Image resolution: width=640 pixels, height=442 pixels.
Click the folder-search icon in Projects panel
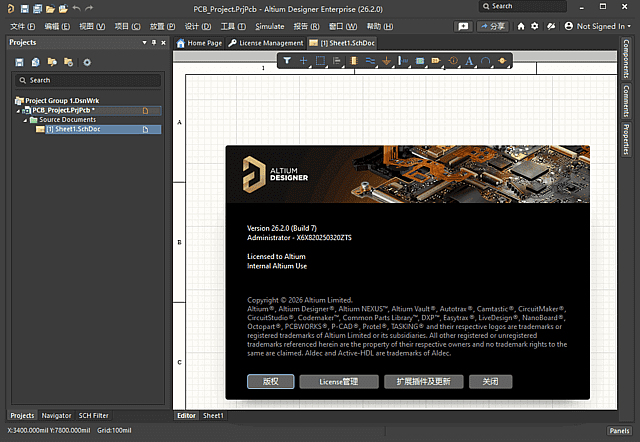pos(52,62)
